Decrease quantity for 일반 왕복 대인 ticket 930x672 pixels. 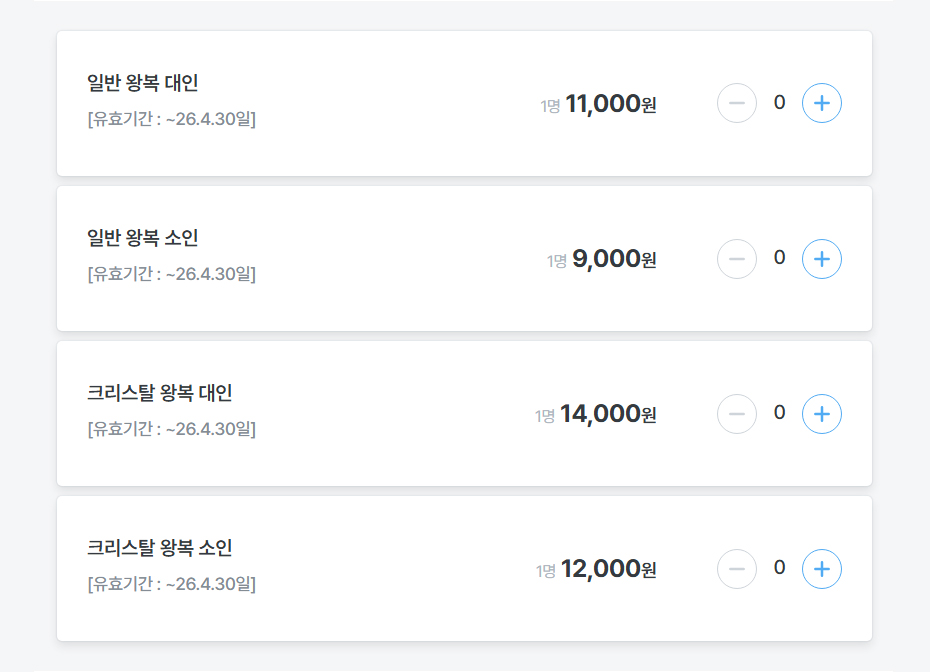point(737,103)
